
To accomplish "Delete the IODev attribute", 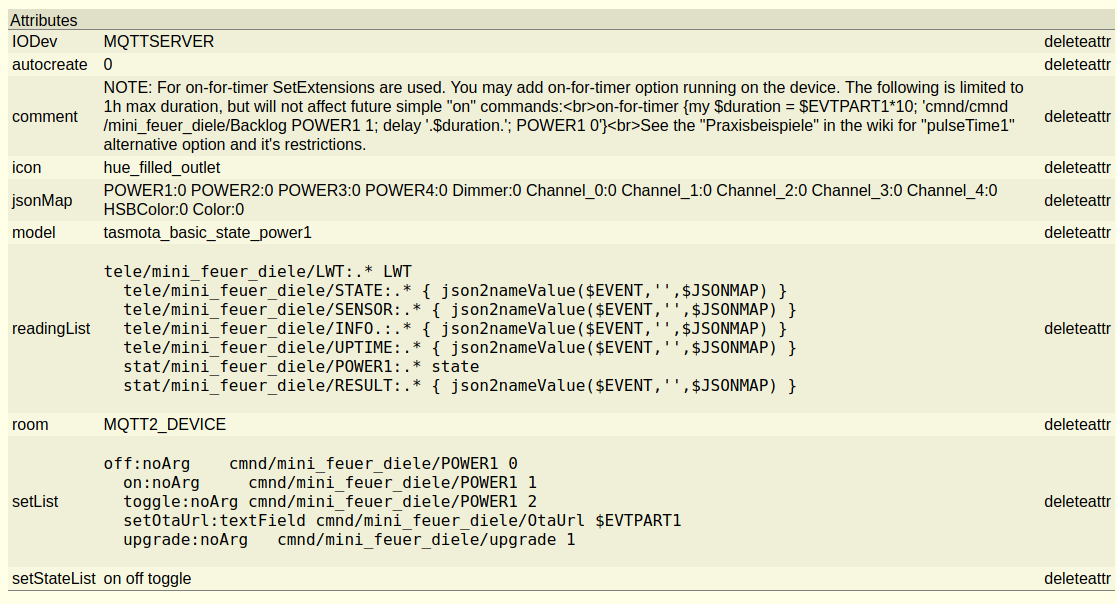I will point(1077,42).
